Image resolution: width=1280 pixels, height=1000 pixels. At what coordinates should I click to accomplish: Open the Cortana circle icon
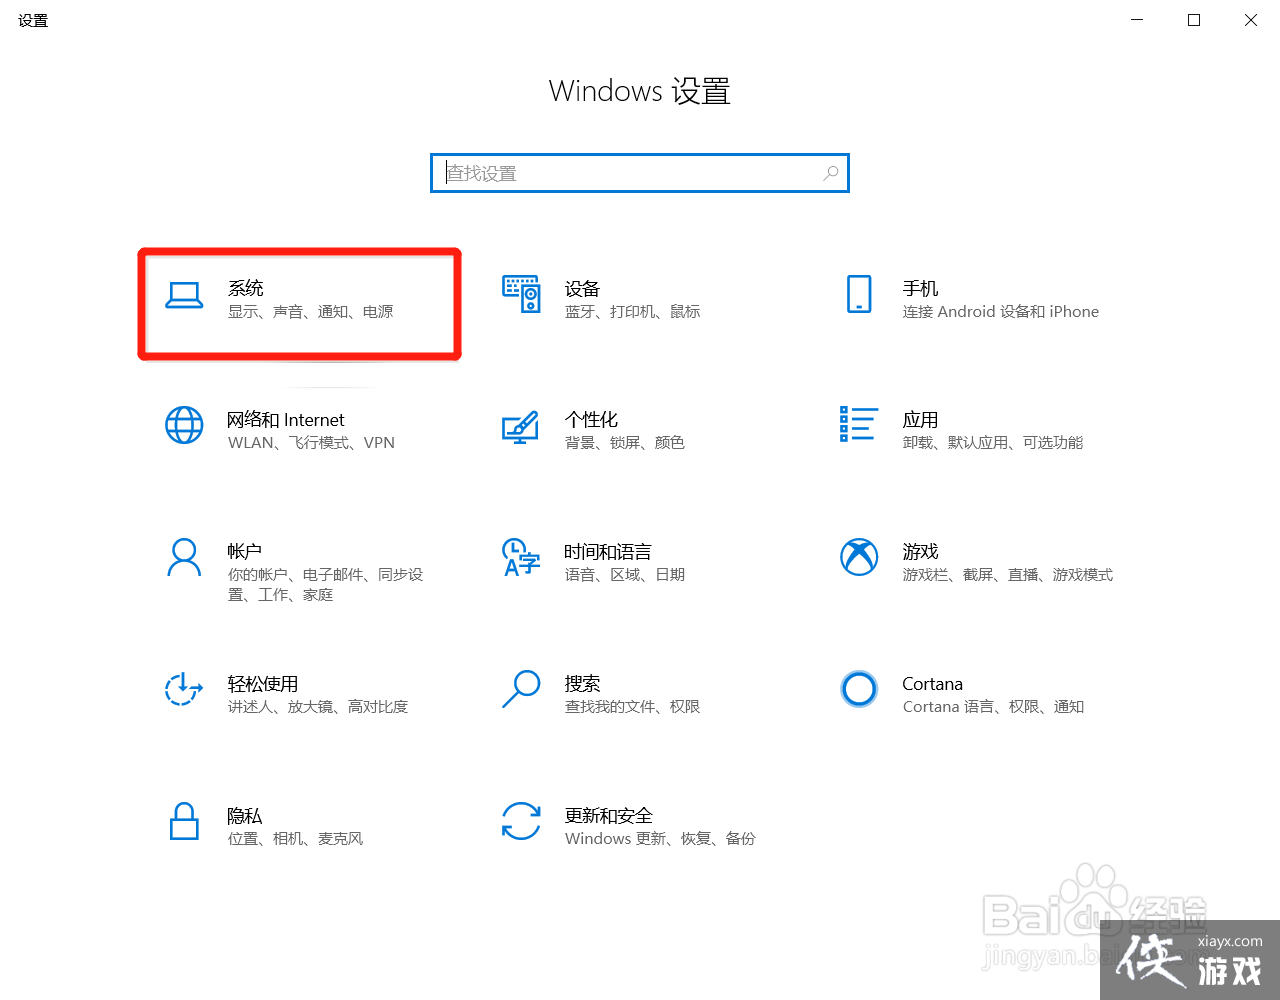coord(859,689)
